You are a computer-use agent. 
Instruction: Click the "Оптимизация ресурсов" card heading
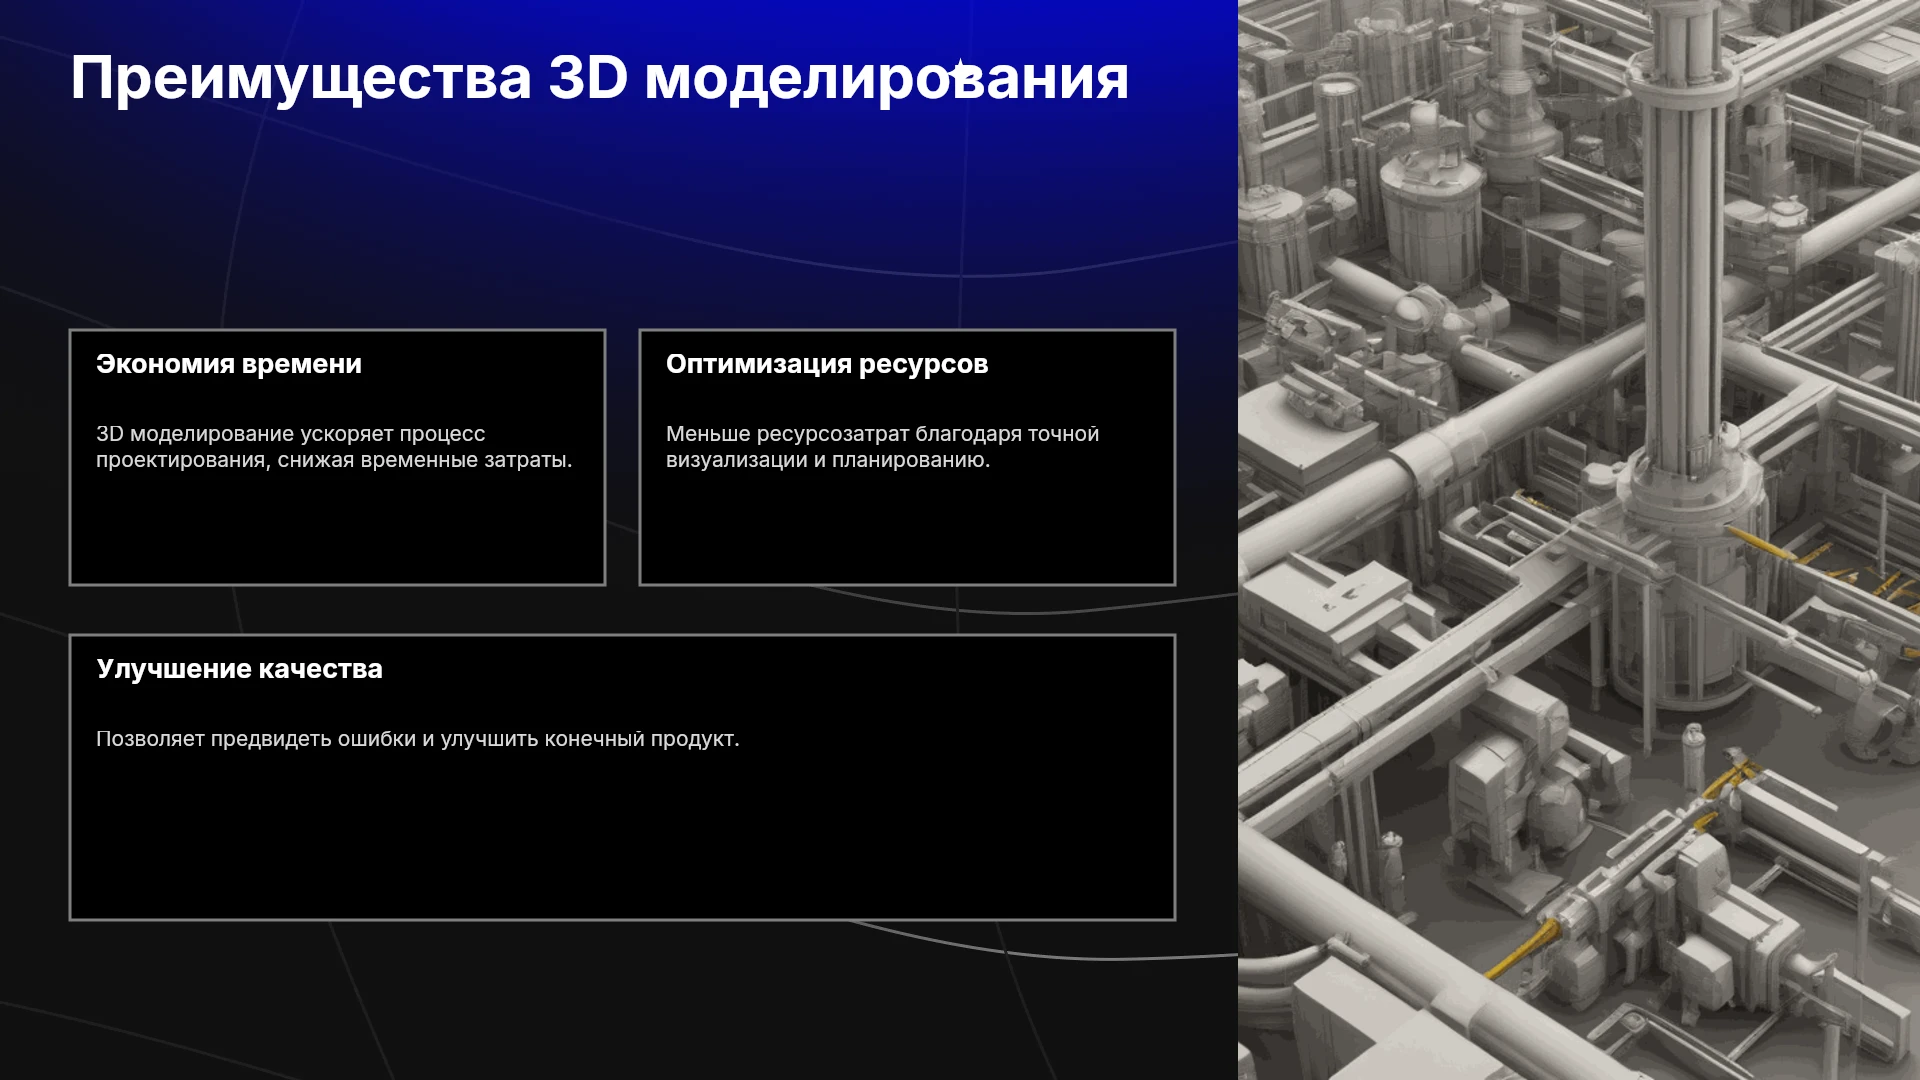click(827, 364)
